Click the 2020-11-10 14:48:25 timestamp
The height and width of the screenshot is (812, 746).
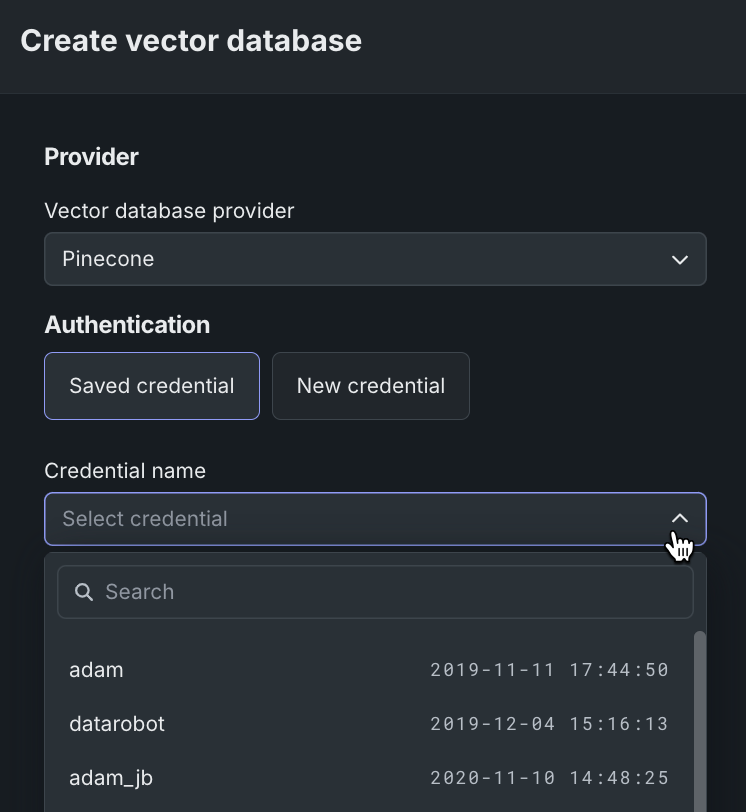549,778
